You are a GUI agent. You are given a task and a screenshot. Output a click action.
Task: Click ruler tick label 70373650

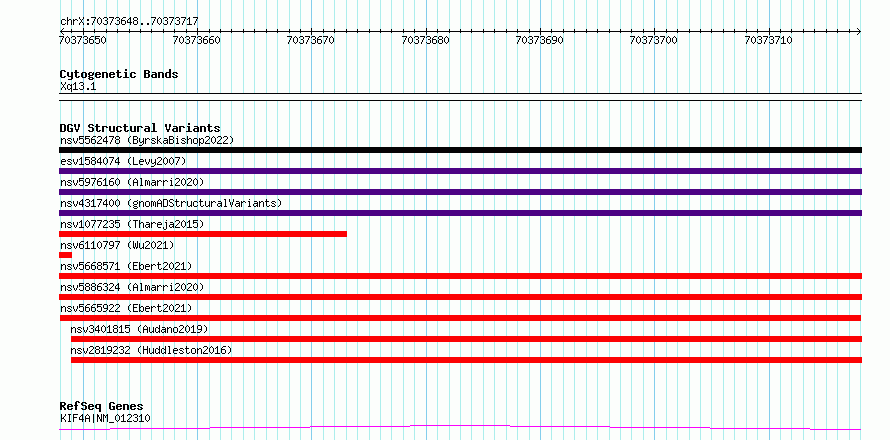click(x=82, y=40)
